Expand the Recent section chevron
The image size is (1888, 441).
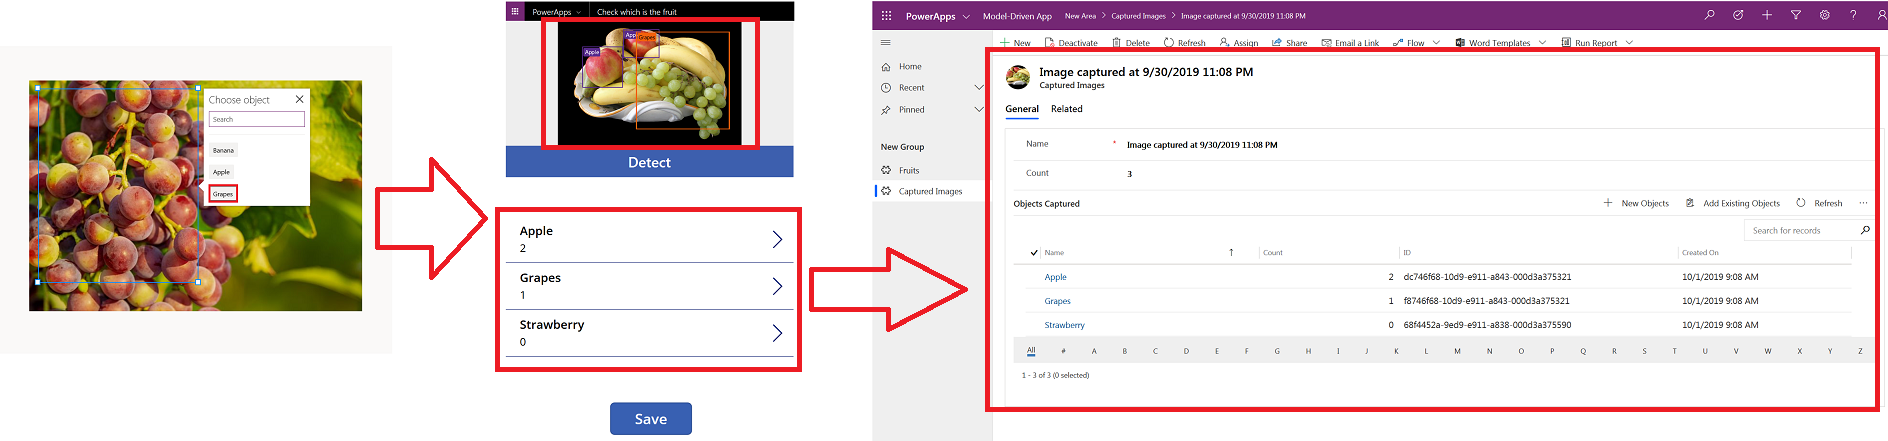point(979,88)
